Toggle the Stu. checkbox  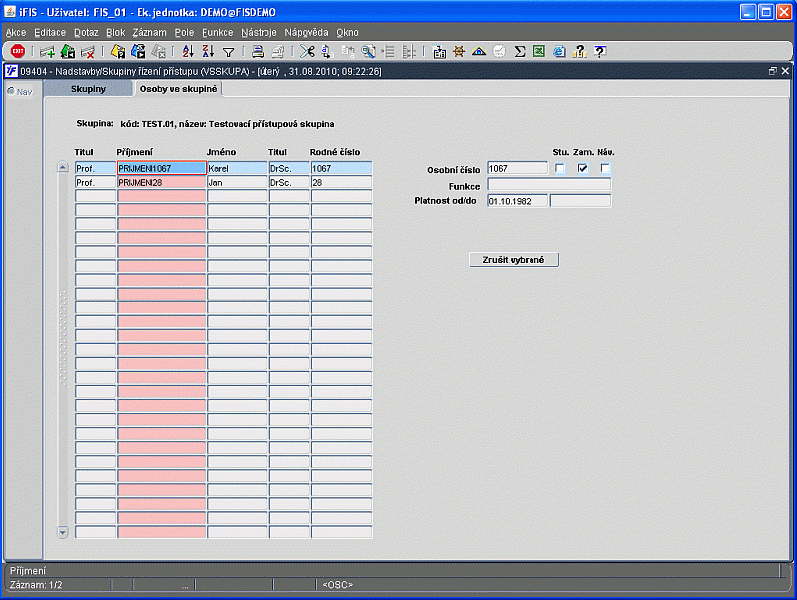(560, 168)
